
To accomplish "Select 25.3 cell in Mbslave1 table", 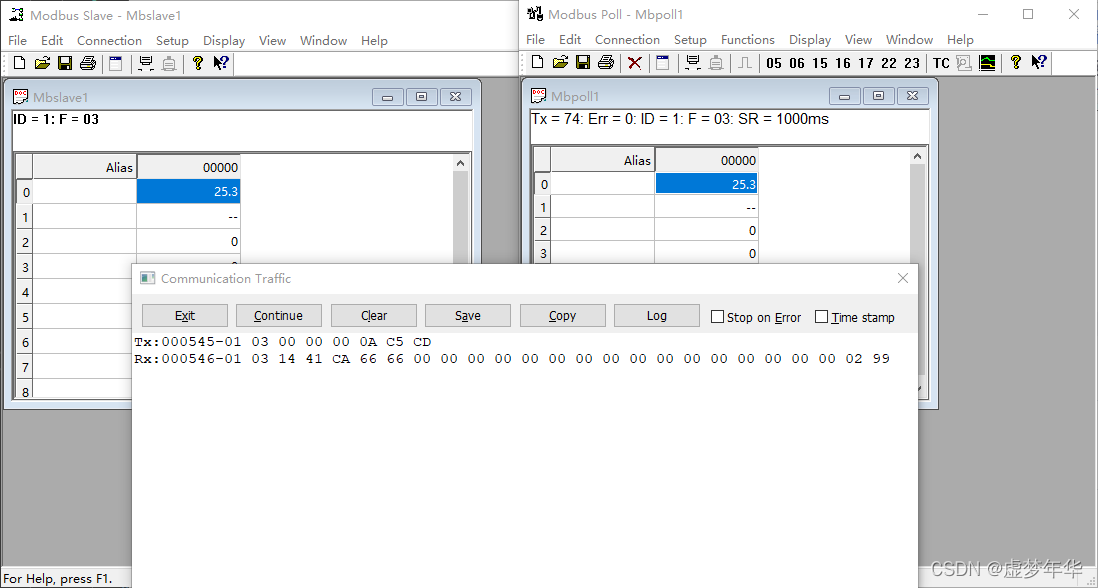I will click(188, 192).
